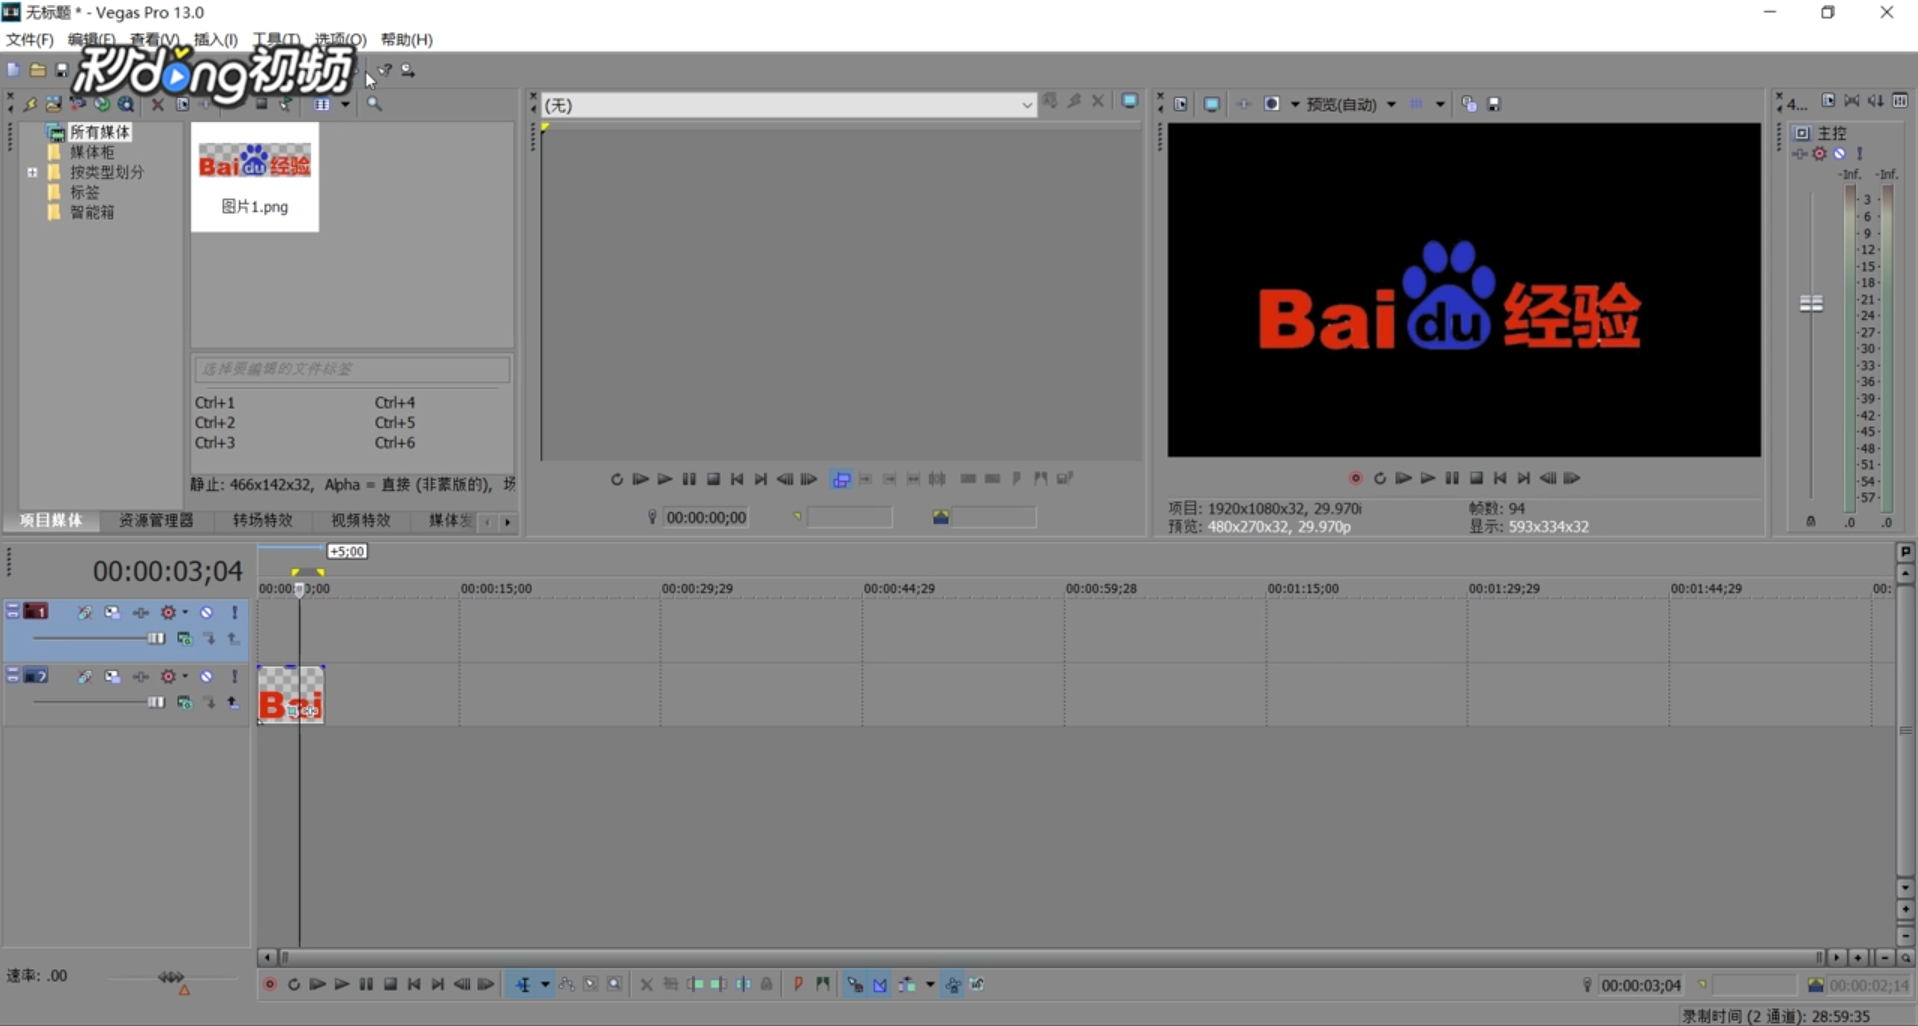Select the 图片1.png media thumbnail
The width and height of the screenshot is (1918, 1026).
pos(255,177)
